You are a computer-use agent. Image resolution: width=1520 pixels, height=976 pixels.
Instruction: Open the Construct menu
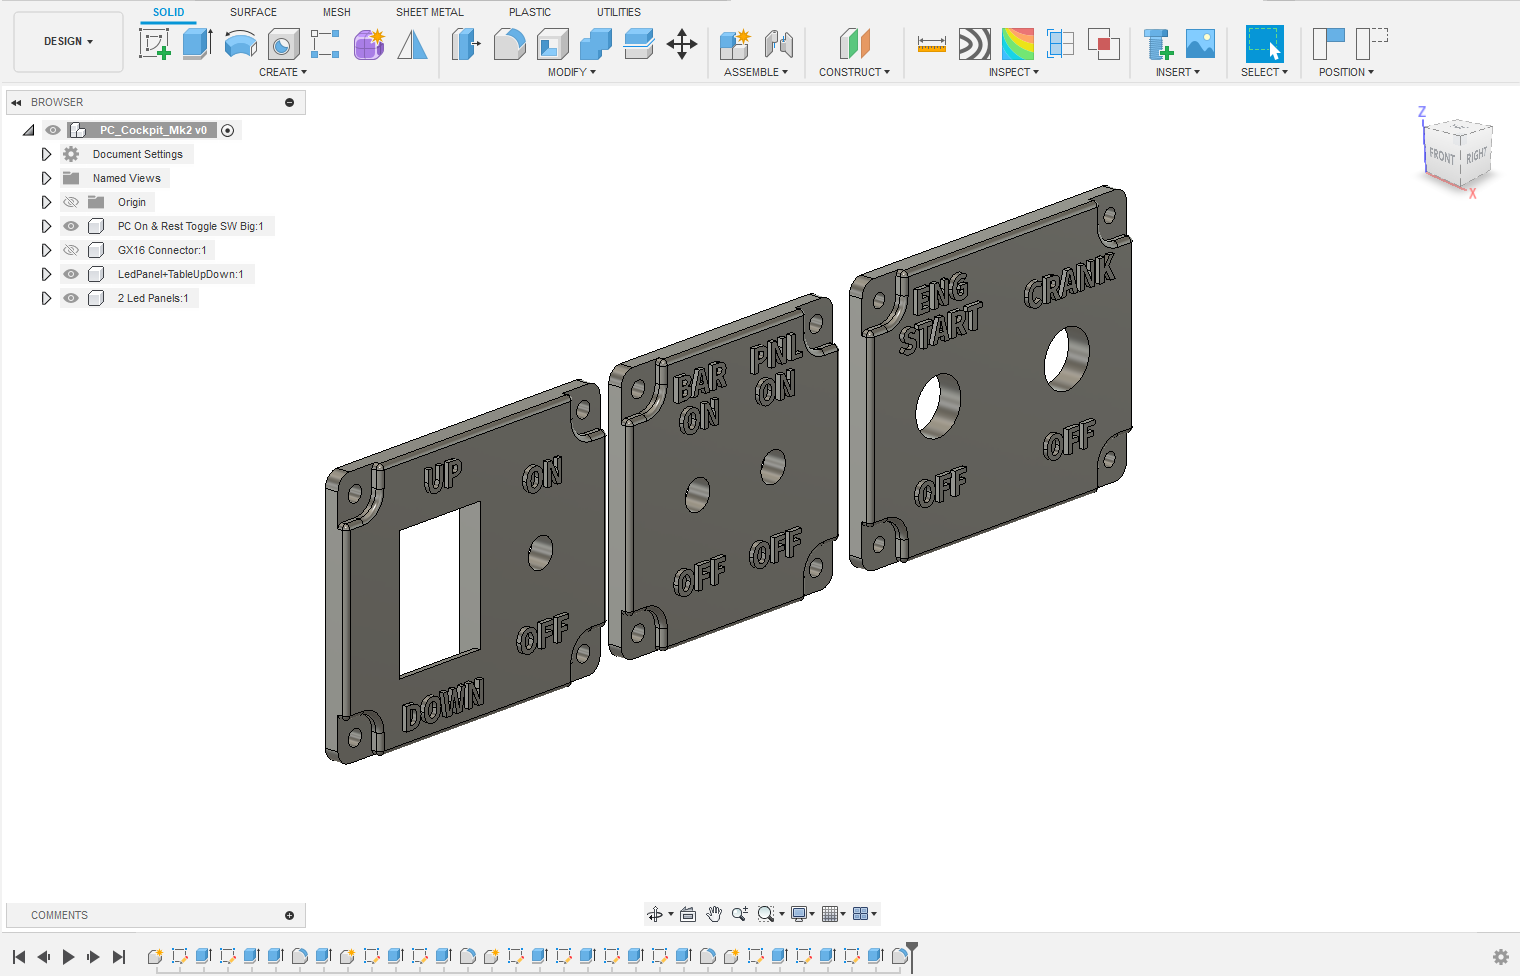tap(854, 72)
